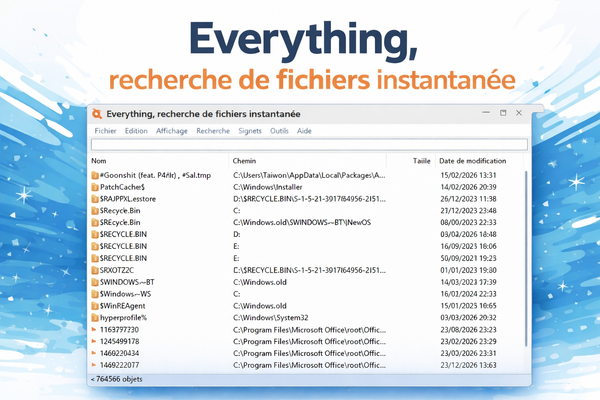Open the Signets menu

pyautogui.click(x=250, y=131)
